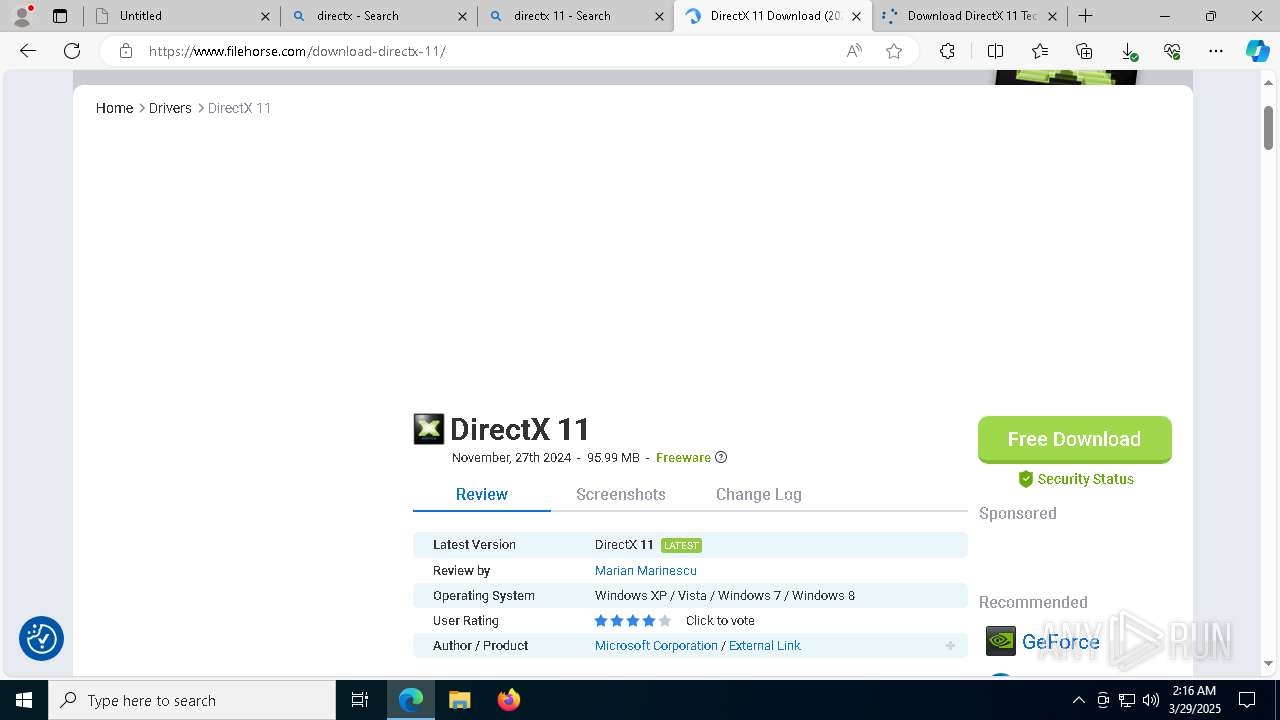1280x720 pixels.
Task: Open the cookie consent preferences icon
Action: (42, 638)
